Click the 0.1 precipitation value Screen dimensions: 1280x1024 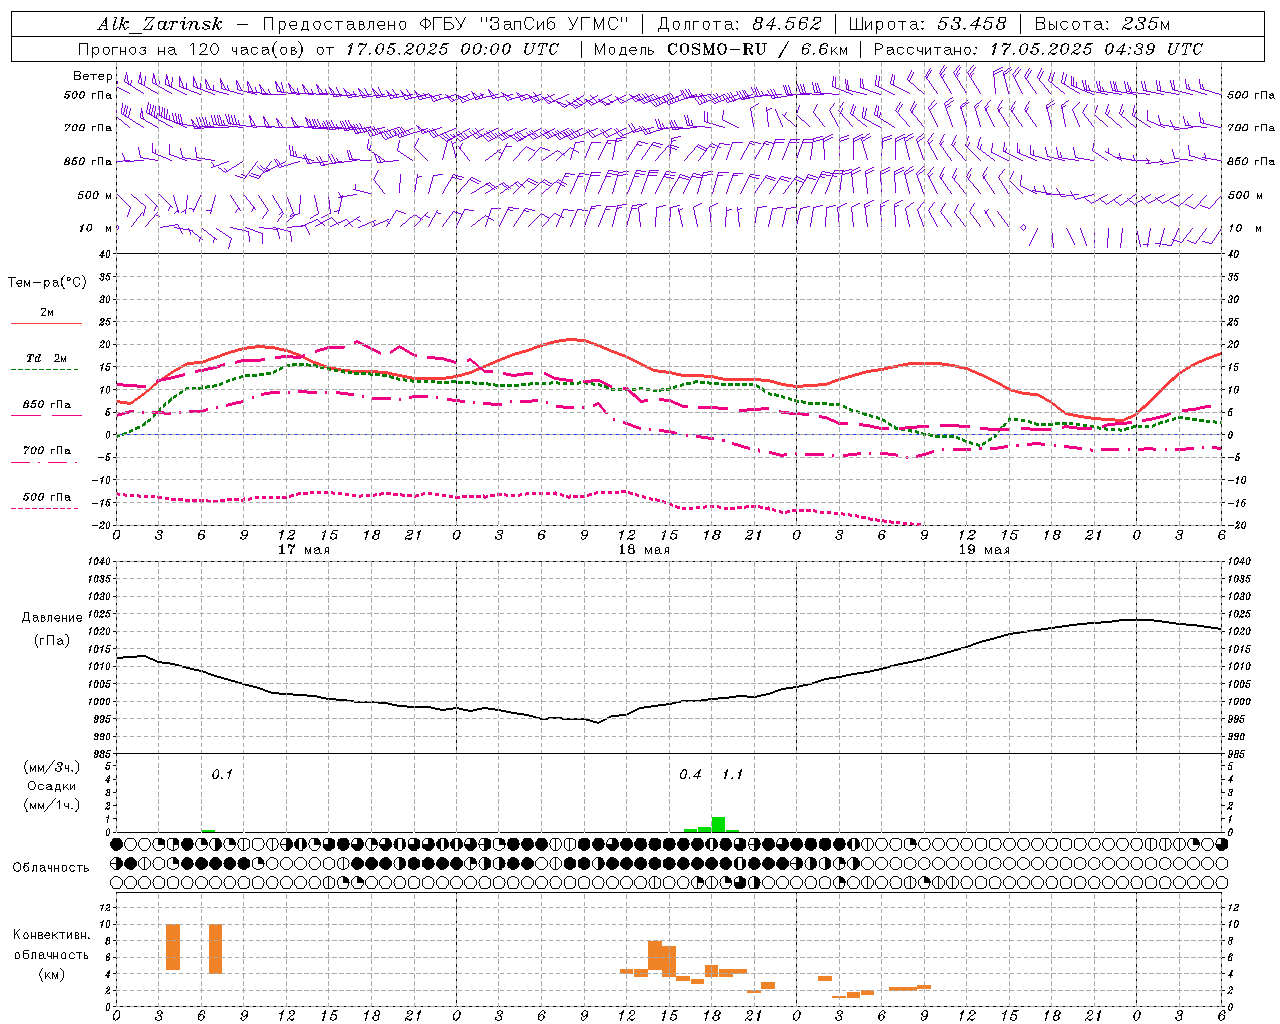[x=222, y=774]
